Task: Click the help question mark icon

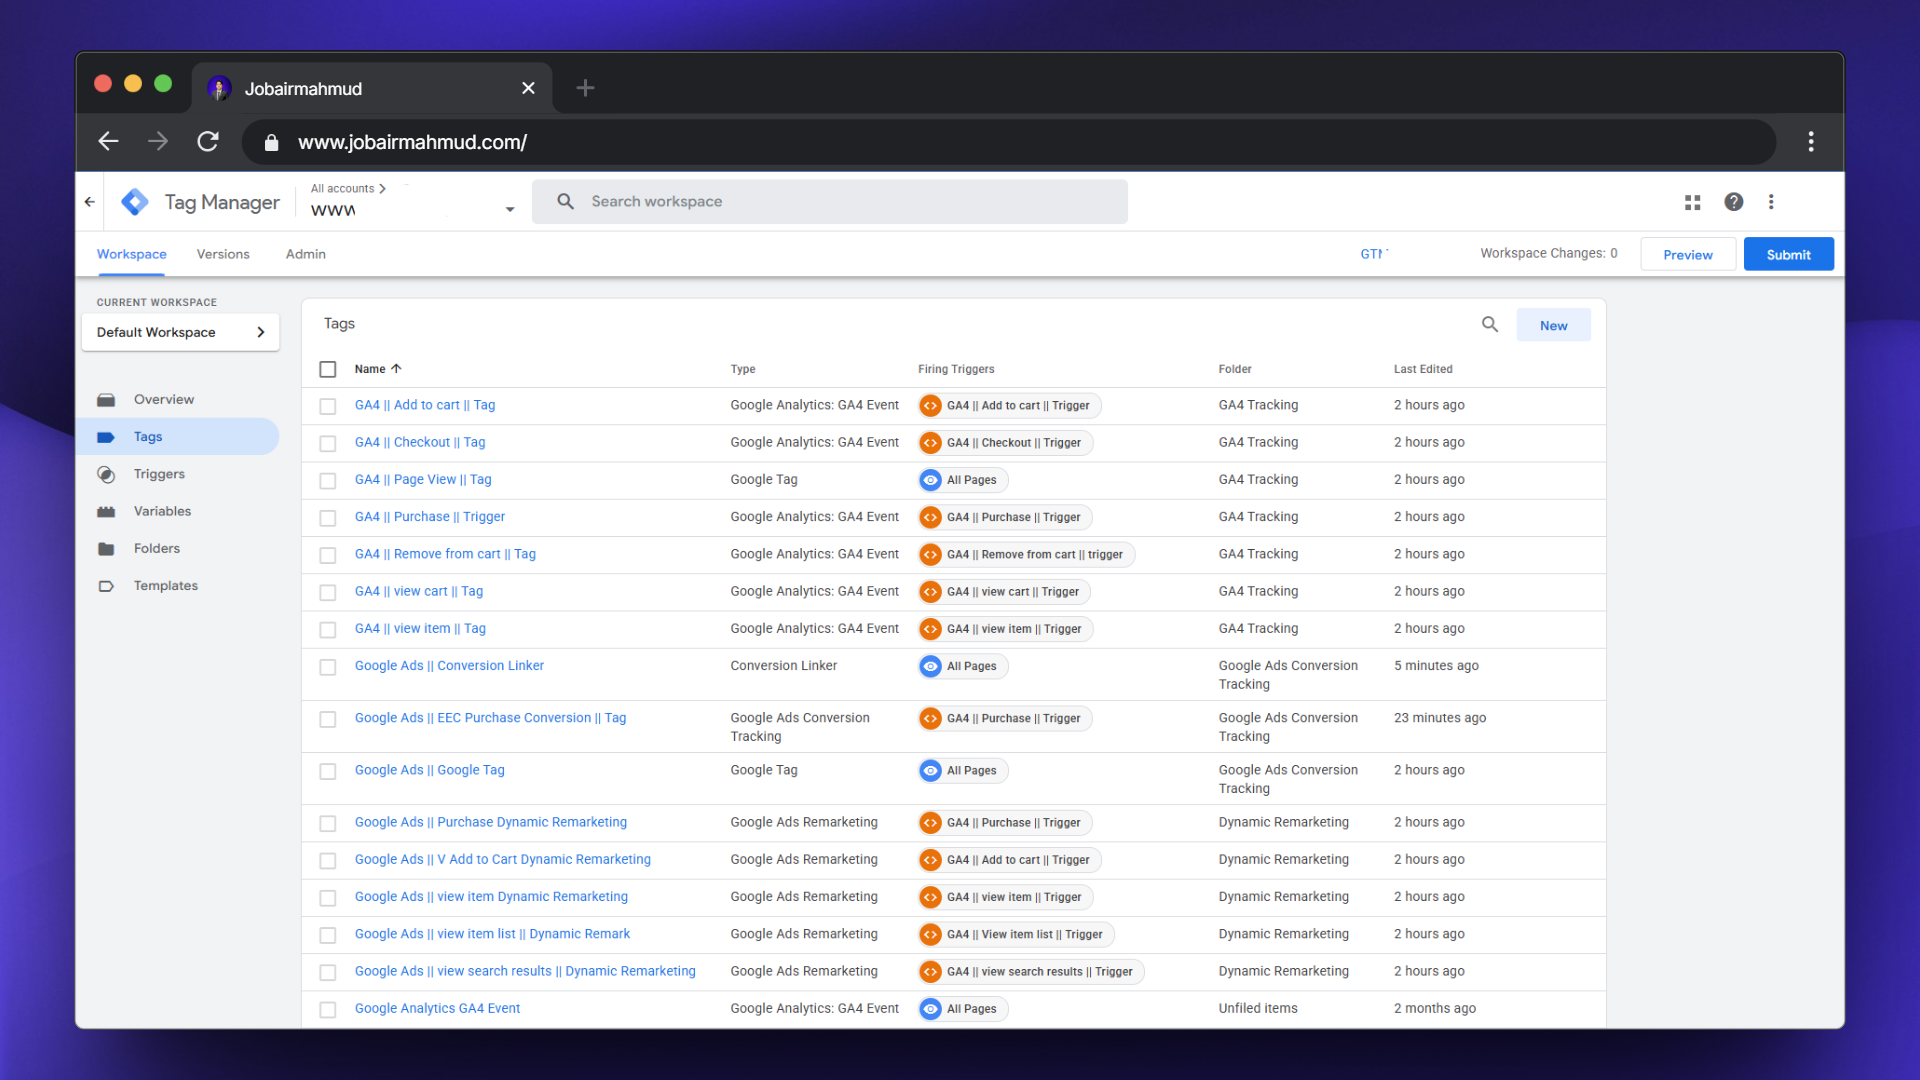Action: (1733, 202)
